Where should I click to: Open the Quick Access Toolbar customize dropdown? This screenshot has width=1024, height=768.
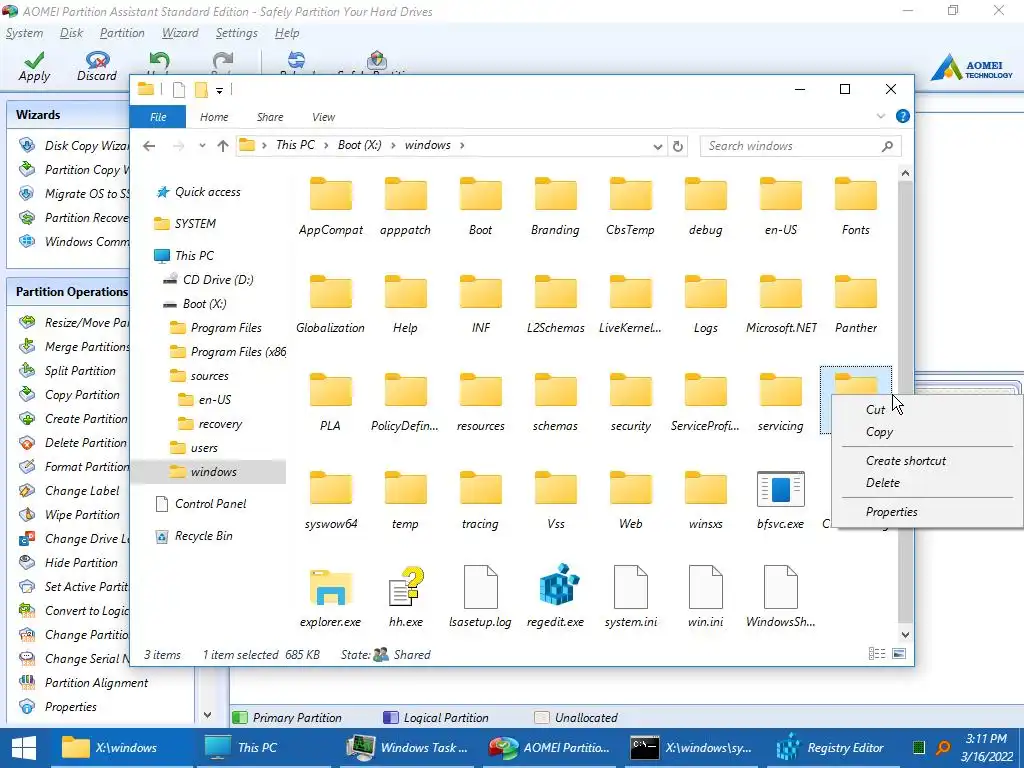219,91
